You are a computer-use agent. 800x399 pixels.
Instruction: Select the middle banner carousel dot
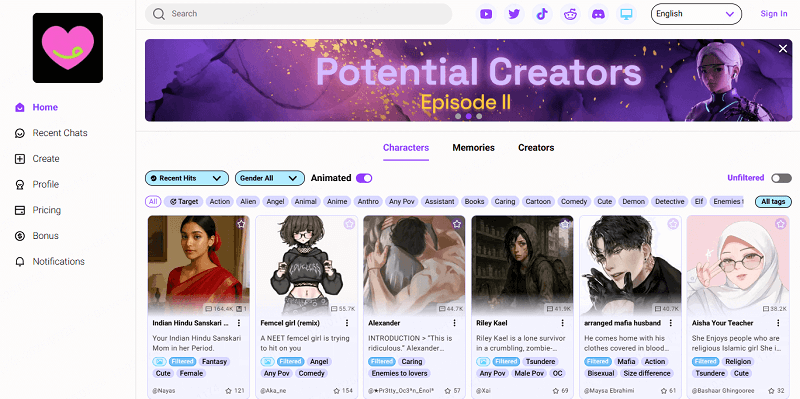pyautogui.click(x=468, y=116)
